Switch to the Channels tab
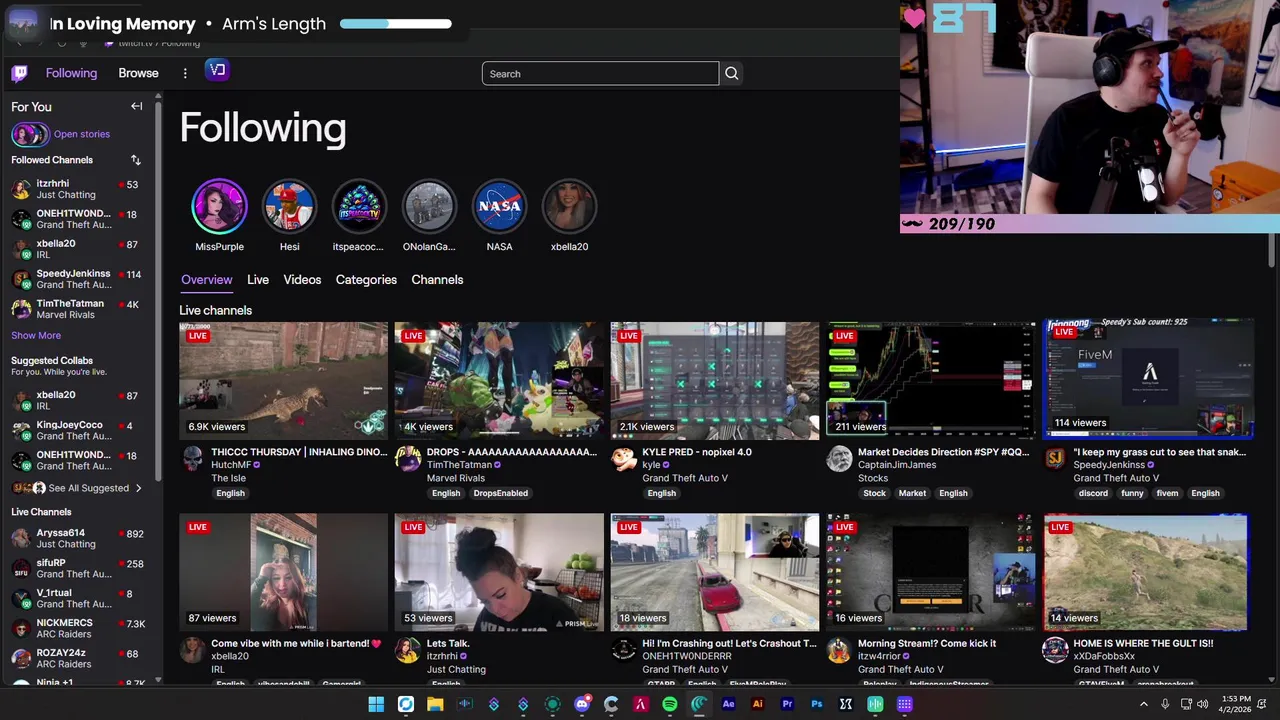The image size is (1280, 720). tap(437, 280)
